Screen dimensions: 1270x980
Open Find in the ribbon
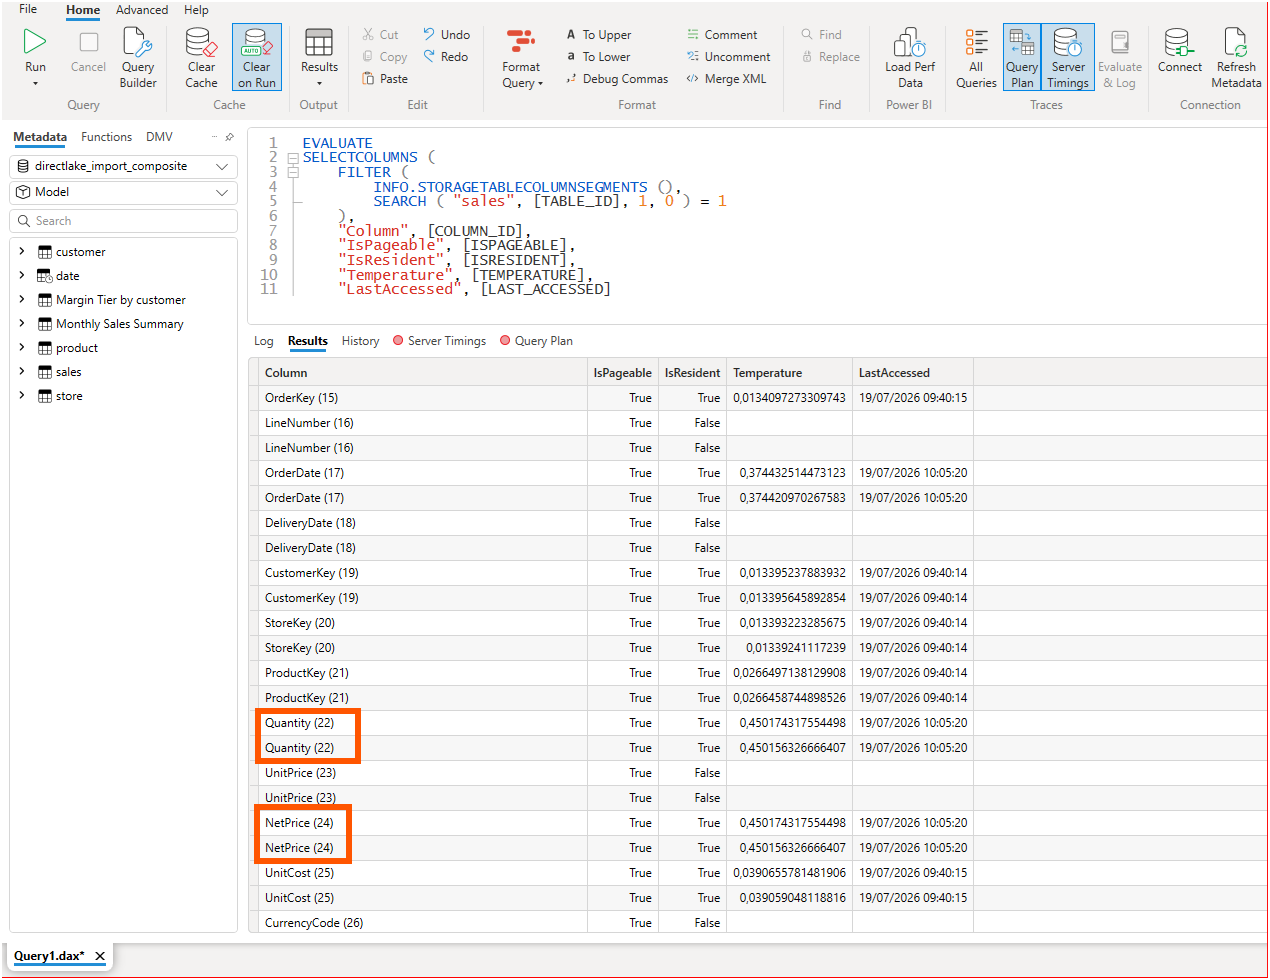[821, 35]
